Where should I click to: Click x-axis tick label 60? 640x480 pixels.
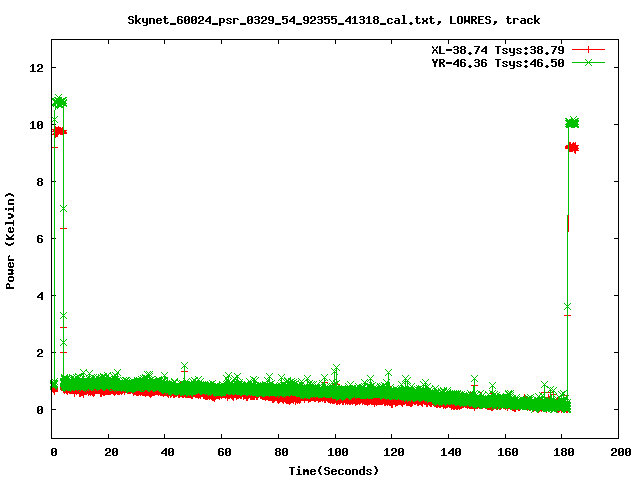(x=224, y=452)
